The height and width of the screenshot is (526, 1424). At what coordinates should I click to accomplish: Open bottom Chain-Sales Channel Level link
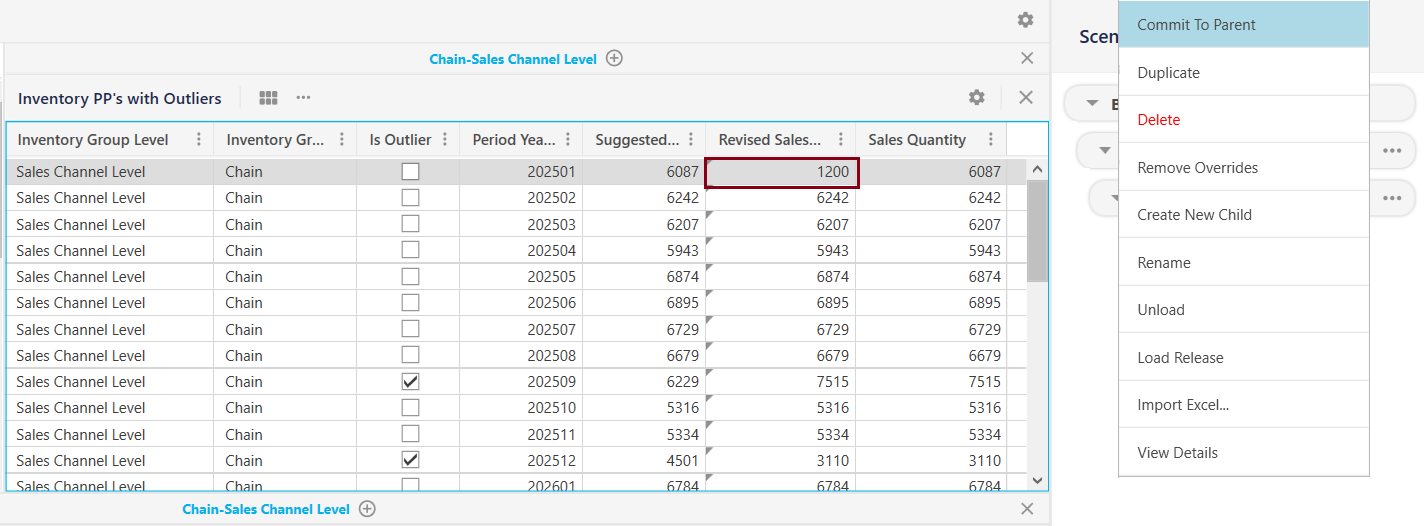coord(266,510)
